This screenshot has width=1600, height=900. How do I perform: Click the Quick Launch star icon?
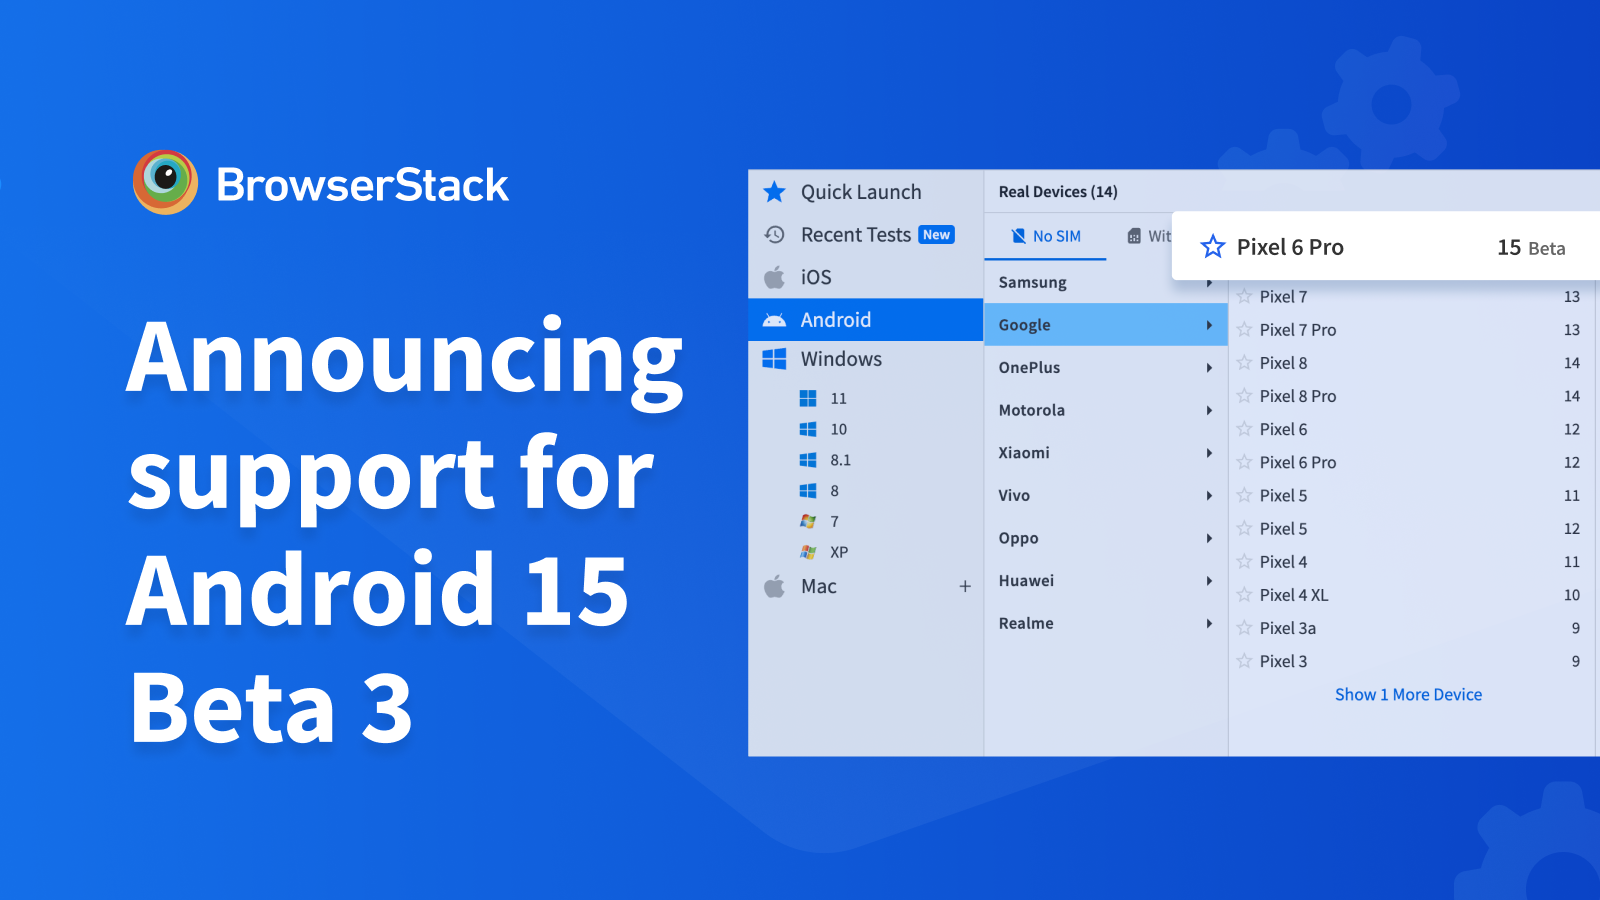click(x=774, y=192)
